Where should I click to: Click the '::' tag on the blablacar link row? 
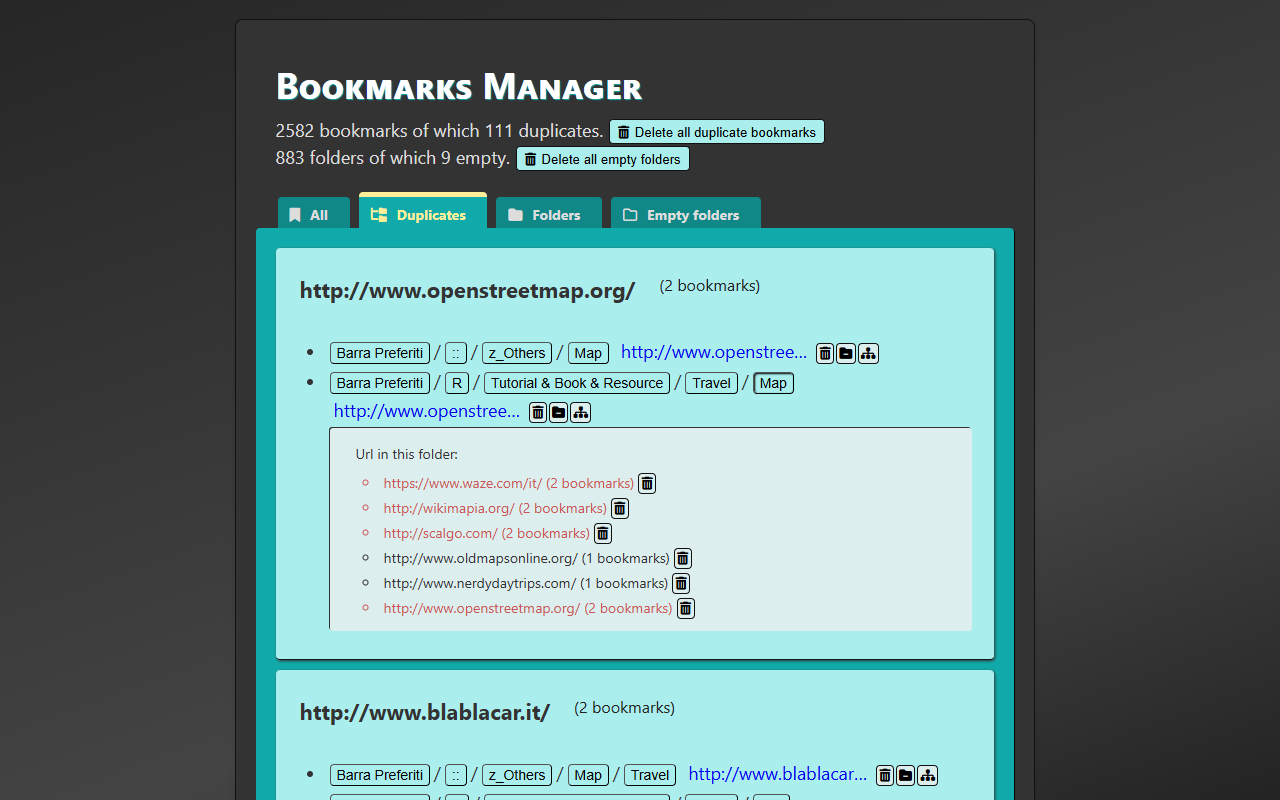click(456, 775)
